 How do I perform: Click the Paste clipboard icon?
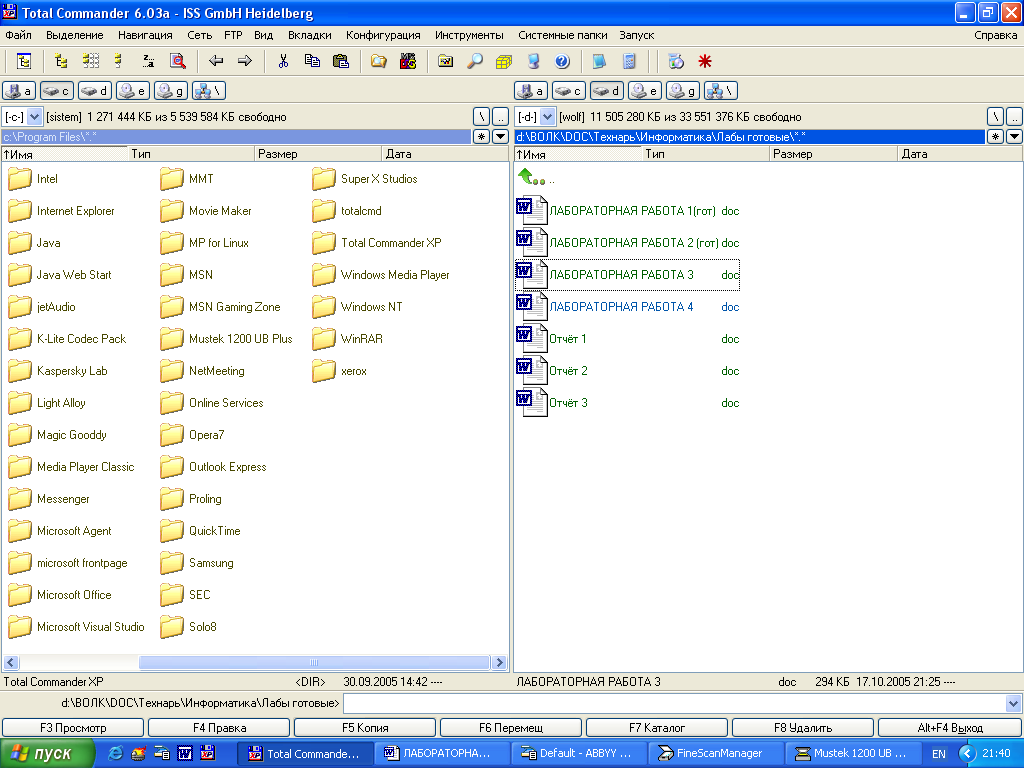[341, 61]
